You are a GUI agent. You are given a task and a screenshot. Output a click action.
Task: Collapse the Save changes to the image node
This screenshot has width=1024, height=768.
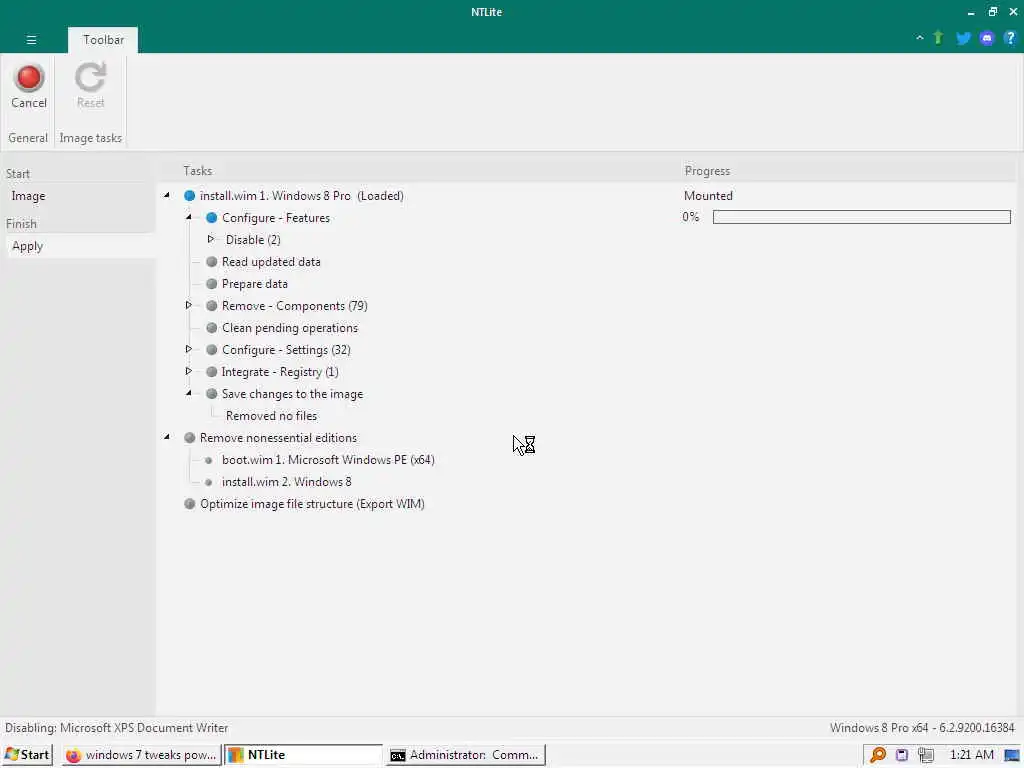189,393
